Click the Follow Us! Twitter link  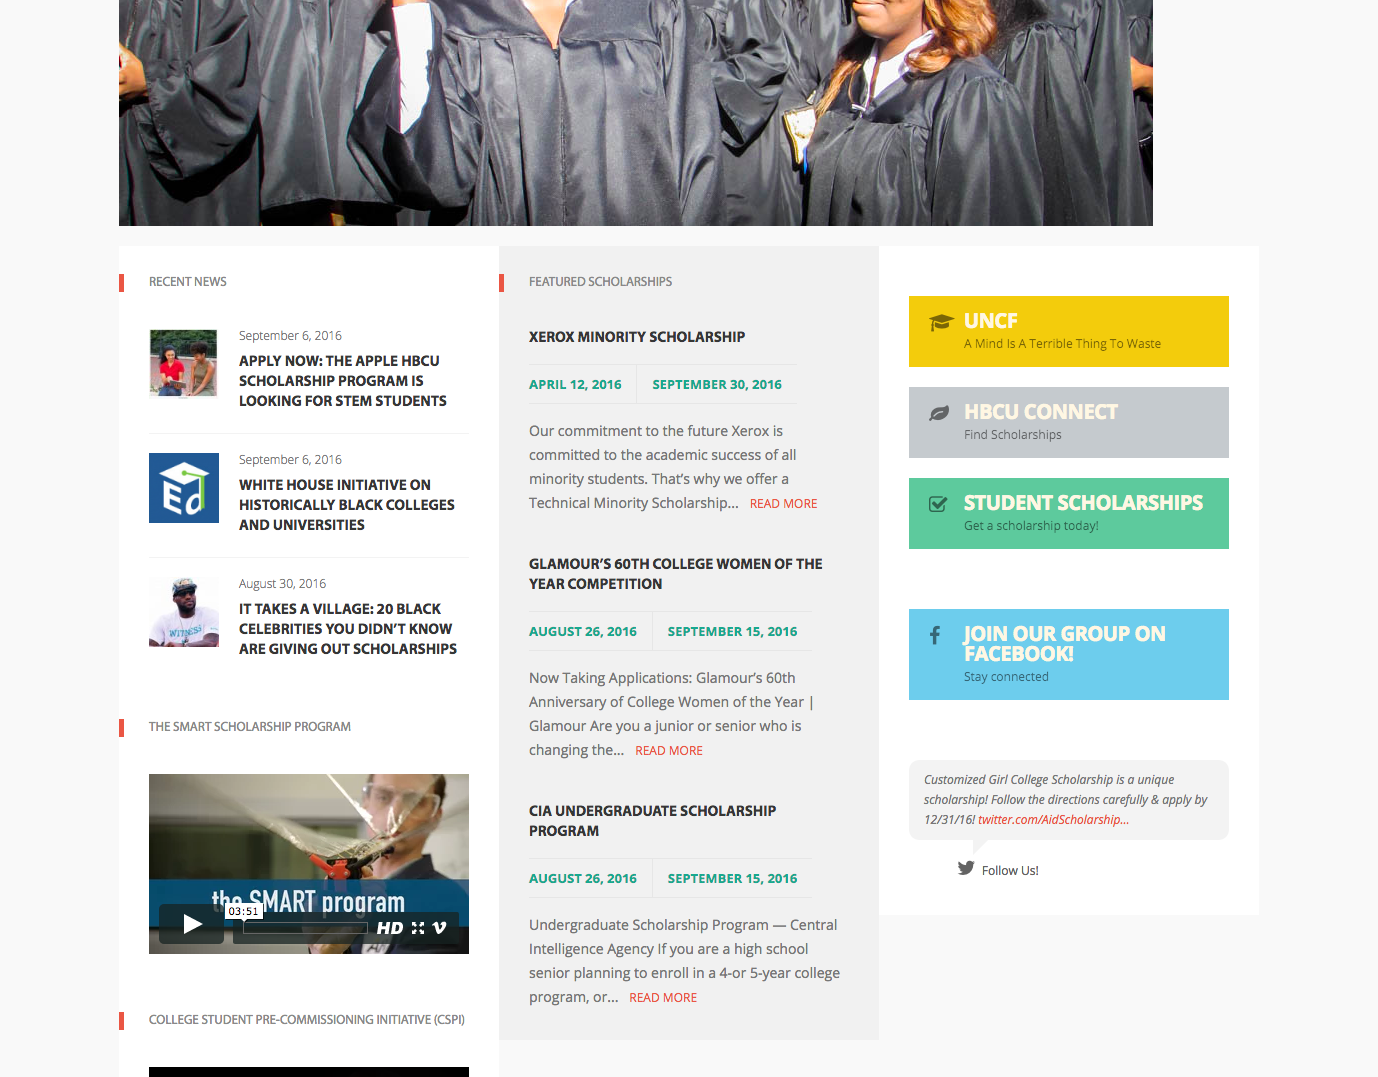pyautogui.click(x=1010, y=871)
